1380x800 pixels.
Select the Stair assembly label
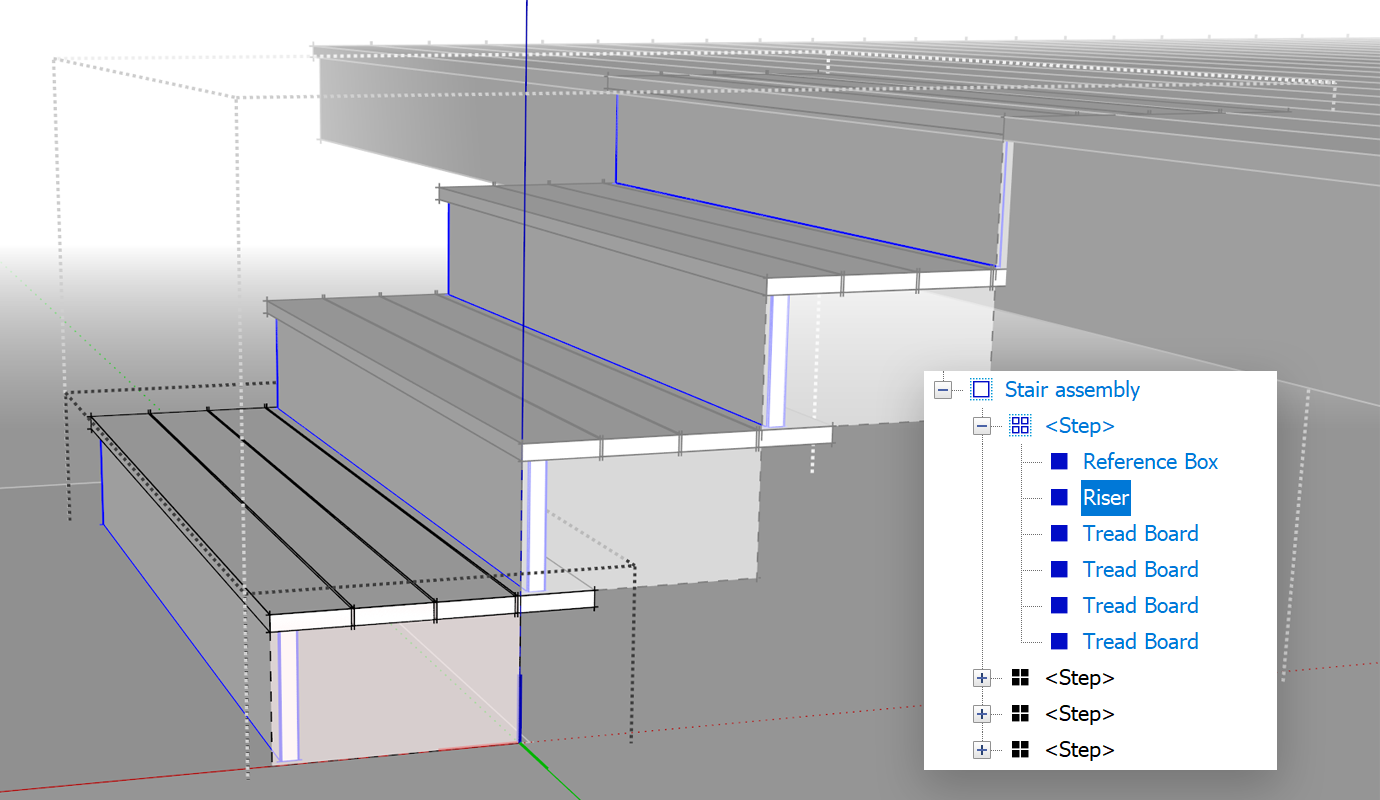[x=1072, y=389]
